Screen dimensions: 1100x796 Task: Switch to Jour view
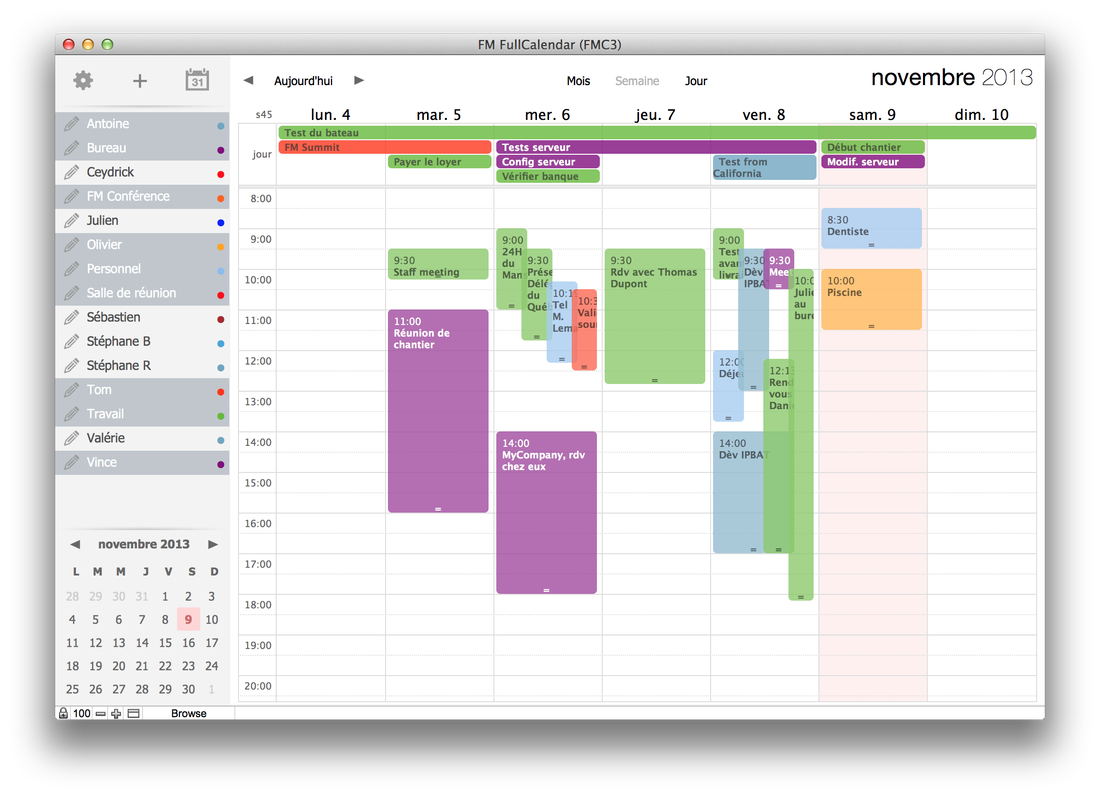tap(696, 81)
